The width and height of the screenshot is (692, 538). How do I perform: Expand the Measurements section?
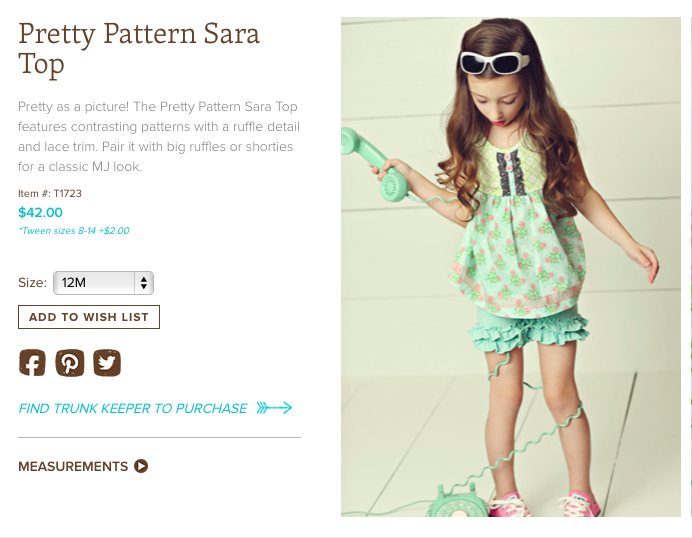(x=74, y=466)
